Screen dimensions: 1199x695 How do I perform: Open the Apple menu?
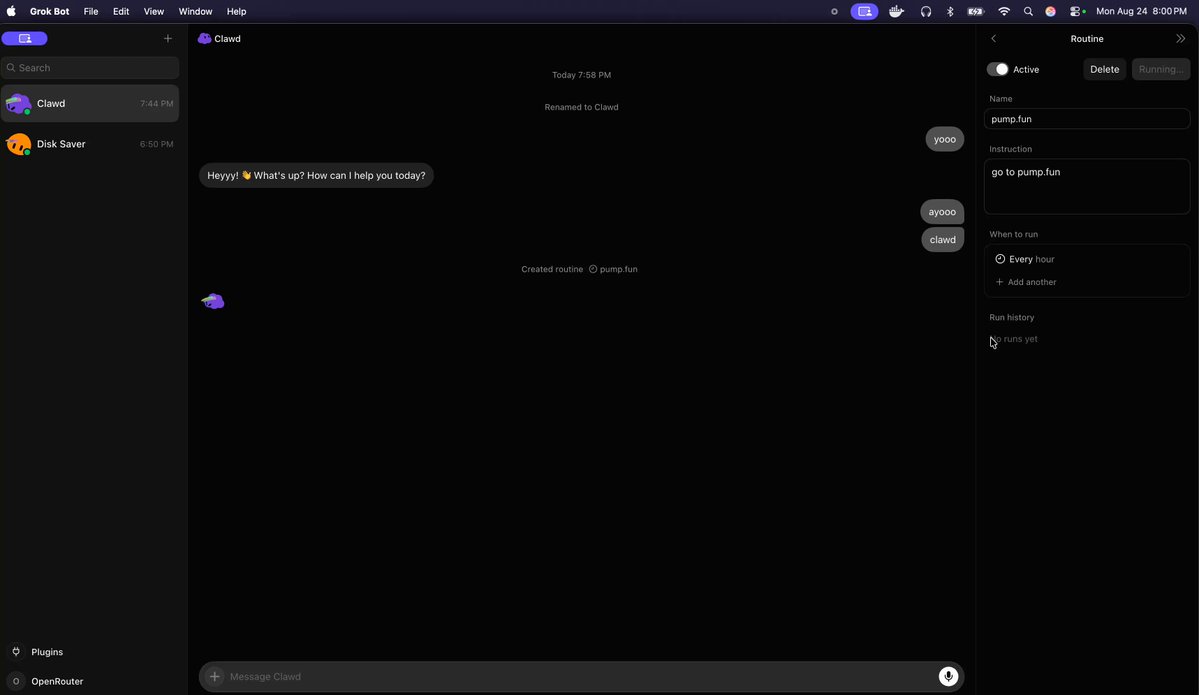click(x=11, y=11)
